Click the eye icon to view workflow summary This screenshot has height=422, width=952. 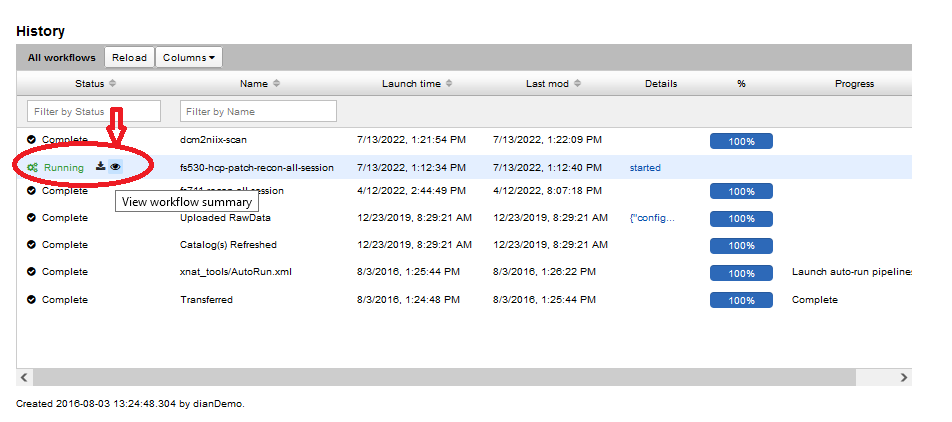116,167
